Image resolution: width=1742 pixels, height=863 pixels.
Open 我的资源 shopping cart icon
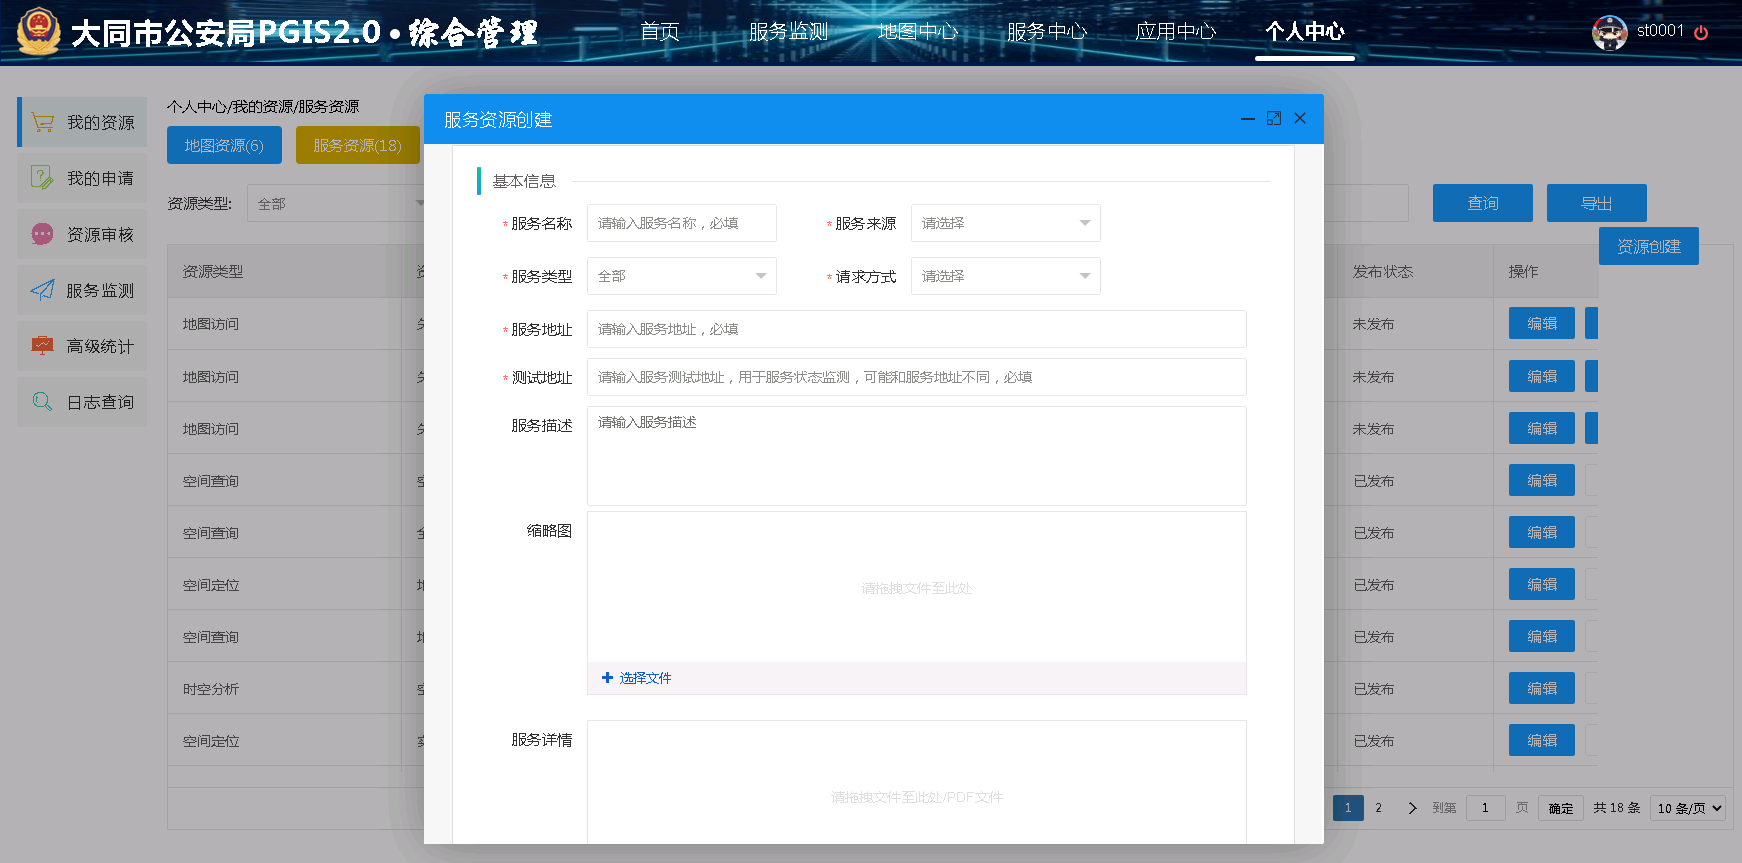[43, 122]
